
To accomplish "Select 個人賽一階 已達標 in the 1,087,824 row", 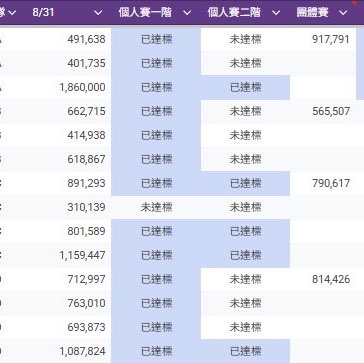I will 156,351.
